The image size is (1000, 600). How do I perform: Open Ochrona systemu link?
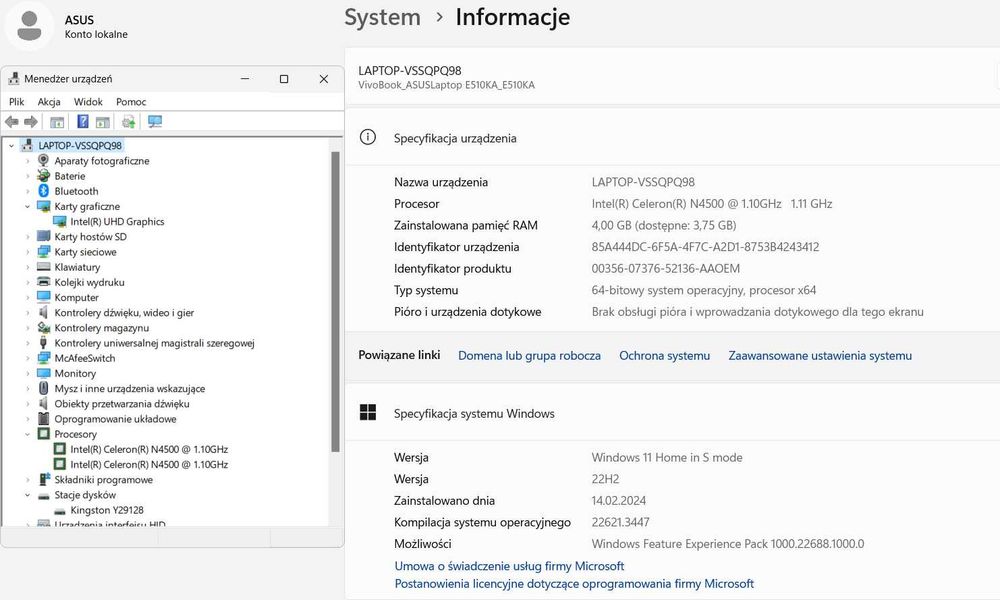[x=665, y=356]
